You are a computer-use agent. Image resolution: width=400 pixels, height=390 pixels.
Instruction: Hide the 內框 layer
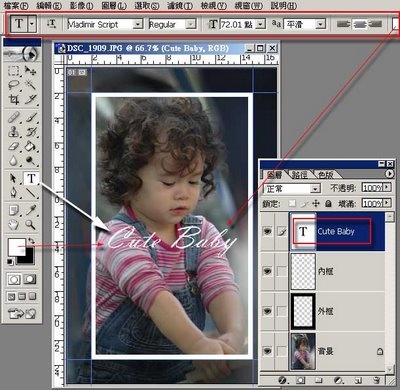267,271
